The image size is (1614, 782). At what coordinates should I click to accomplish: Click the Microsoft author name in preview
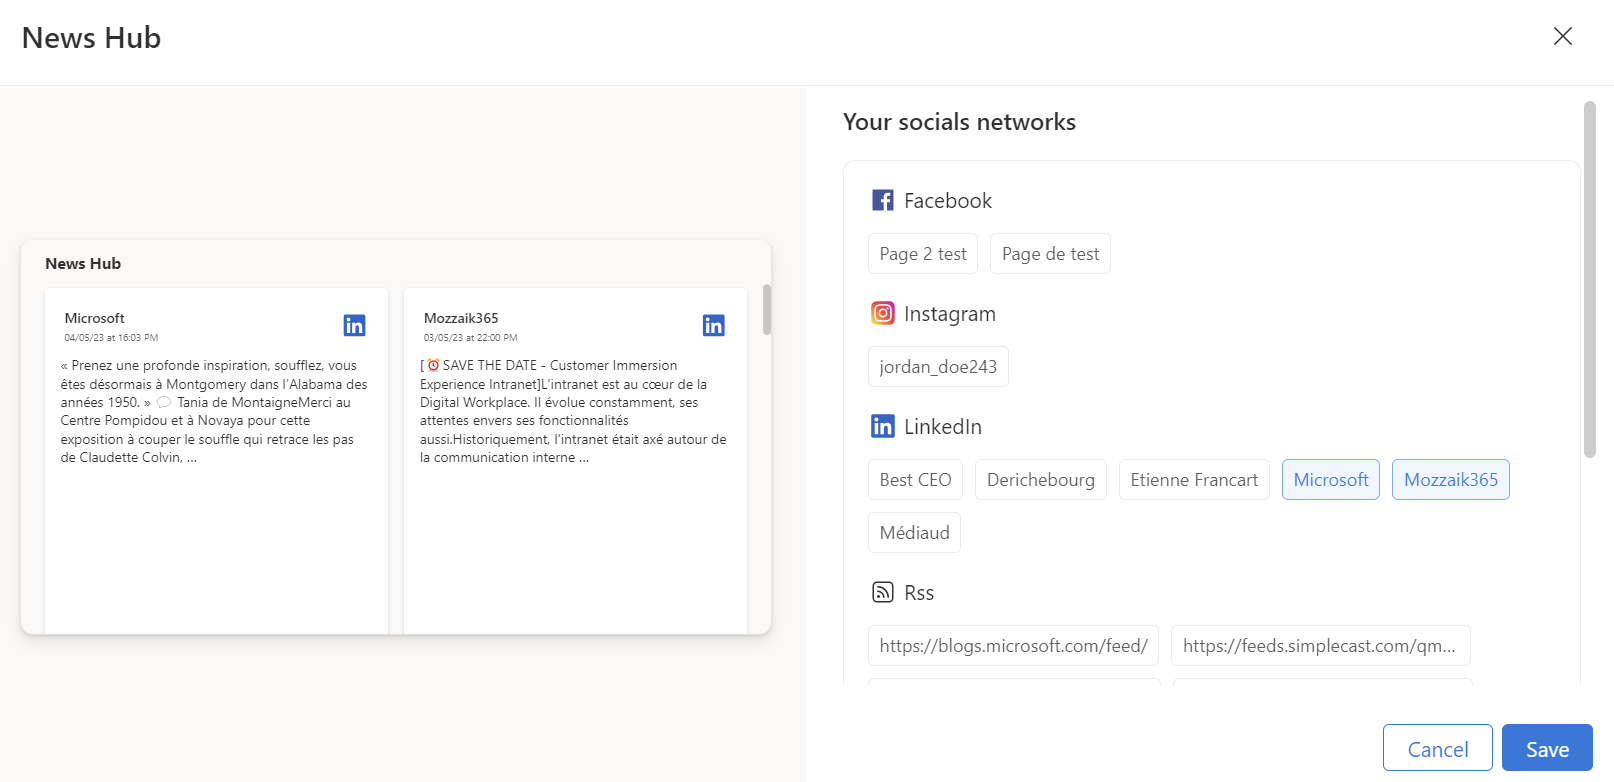pos(94,318)
